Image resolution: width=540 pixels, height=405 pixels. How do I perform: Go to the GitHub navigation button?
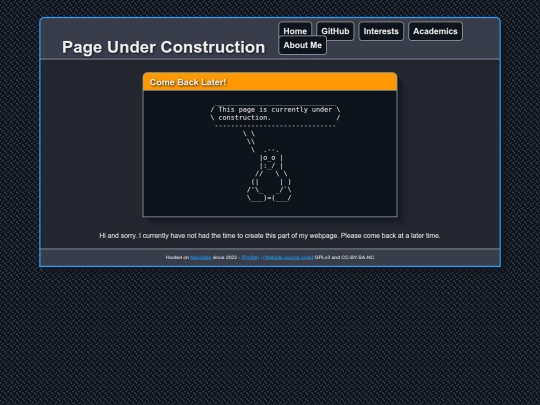(x=335, y=31)
